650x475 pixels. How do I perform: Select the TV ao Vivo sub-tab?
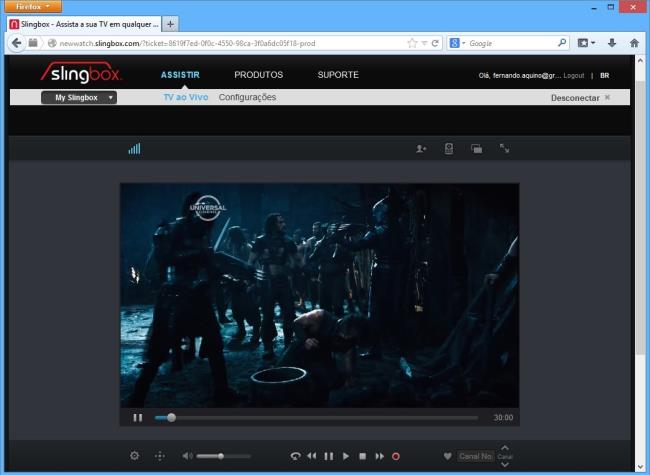186,97
